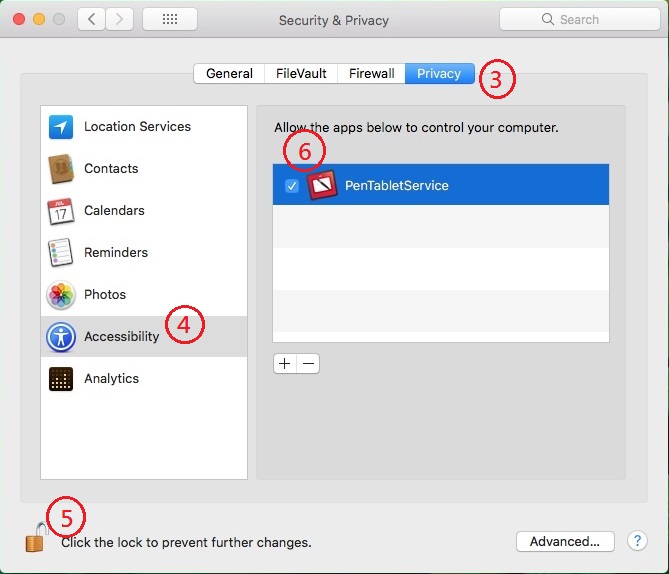Remove selected app with minus button

tap(308, 364)
